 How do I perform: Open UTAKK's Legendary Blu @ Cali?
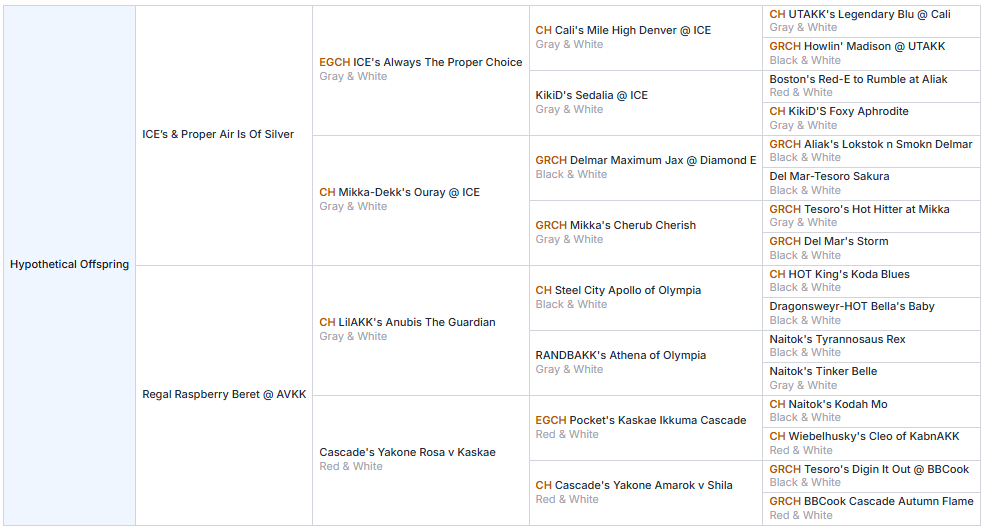tap(869, 14)
